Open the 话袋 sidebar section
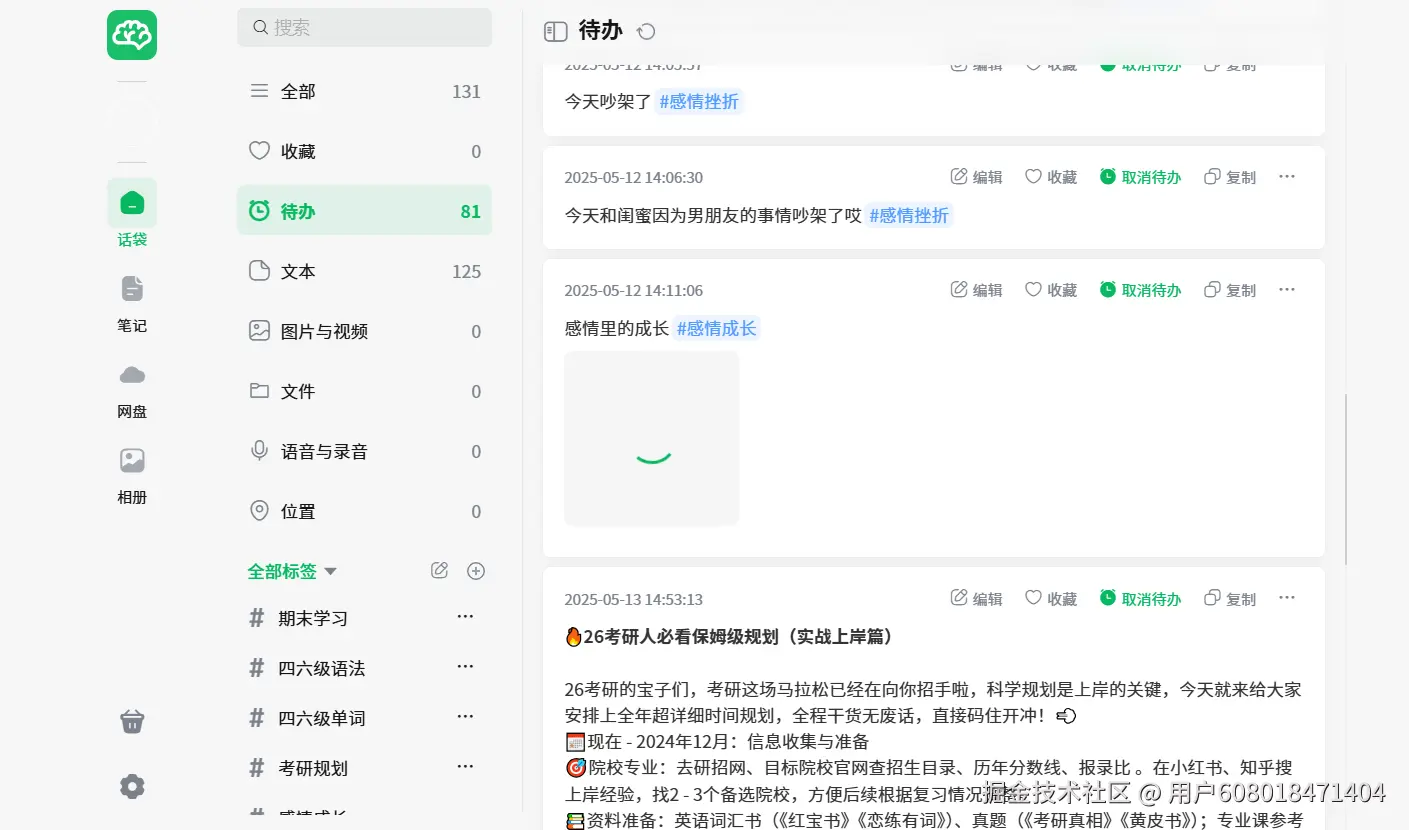This screenshot has height=830, width=1409. click(x=132, y=214)
